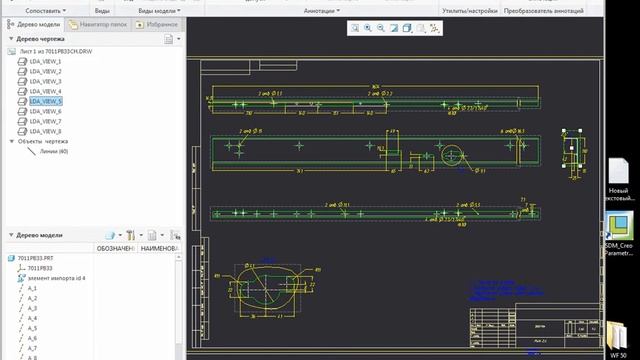Collapse the Дерево модели section

pos(11,235)
